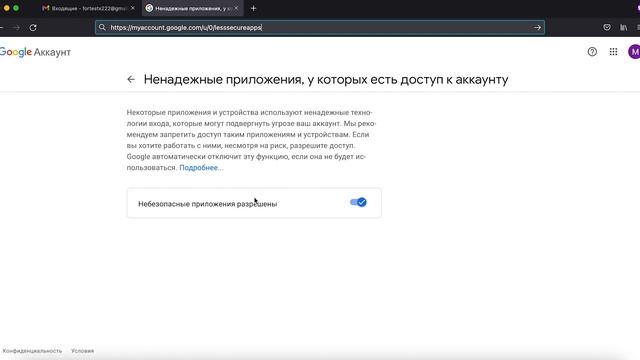Click the go arrow in the address bar
640x360 pixels.
537,28
